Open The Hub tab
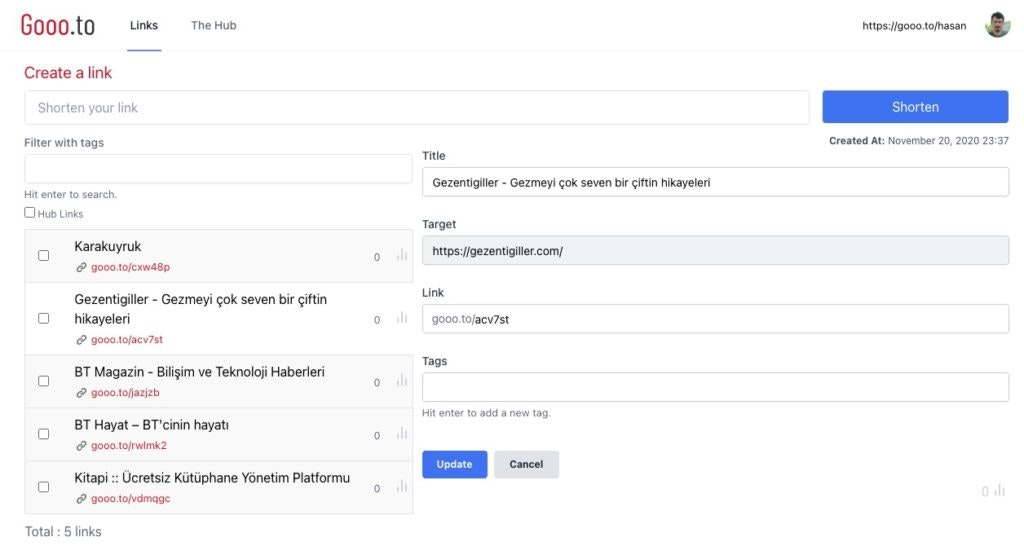This screenshot has height=555, width=1024. pyautogui.click(x=214, y=25)
